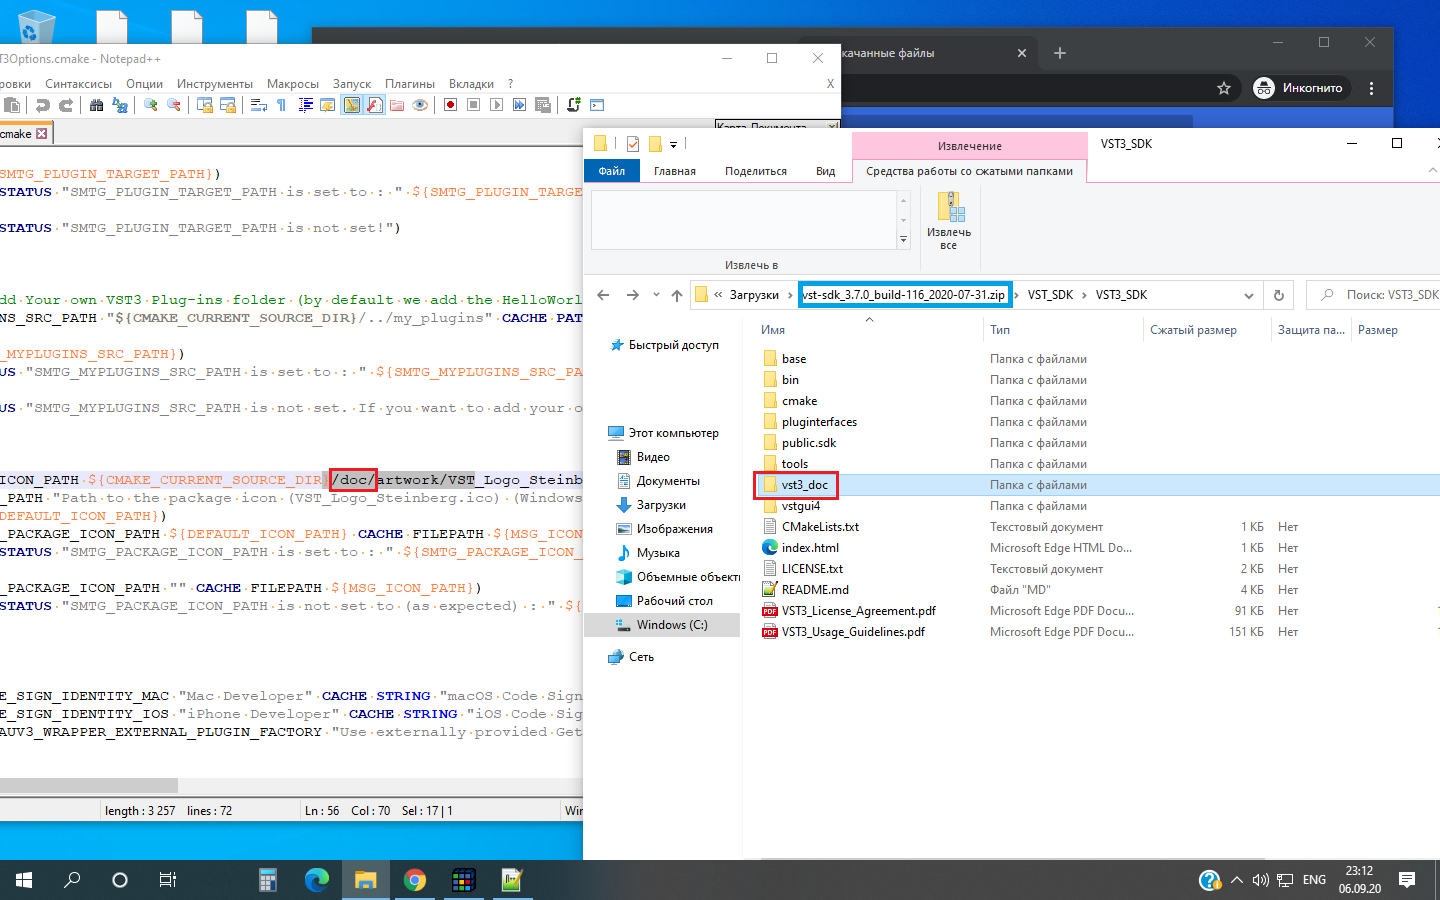The height and width of the screenshot is (900, 1440).
Task: Open the console window icon in Notepad++ toolbar
Action: 597,105
